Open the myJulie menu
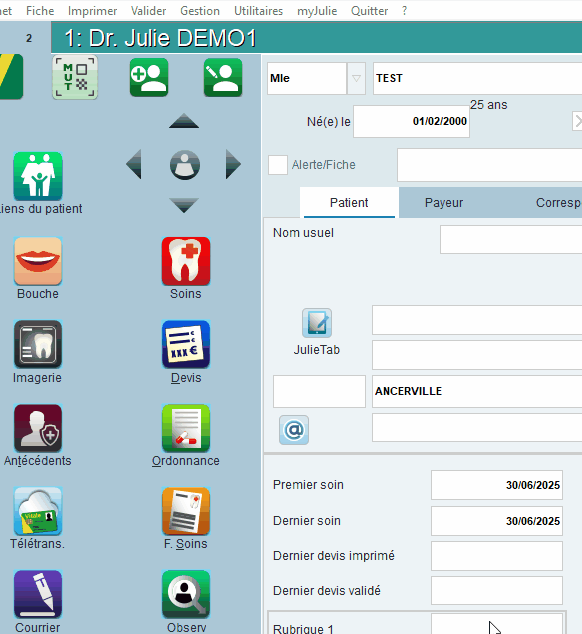The image size is (582, 634). 317,11
